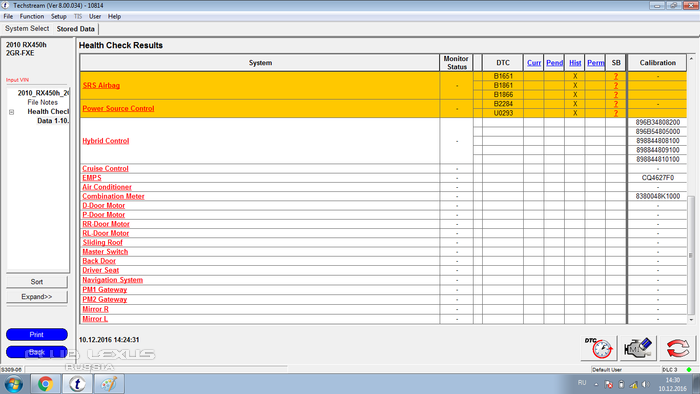Open the Mirror L link
Screen dimensions: 700x394
[95, 319]
